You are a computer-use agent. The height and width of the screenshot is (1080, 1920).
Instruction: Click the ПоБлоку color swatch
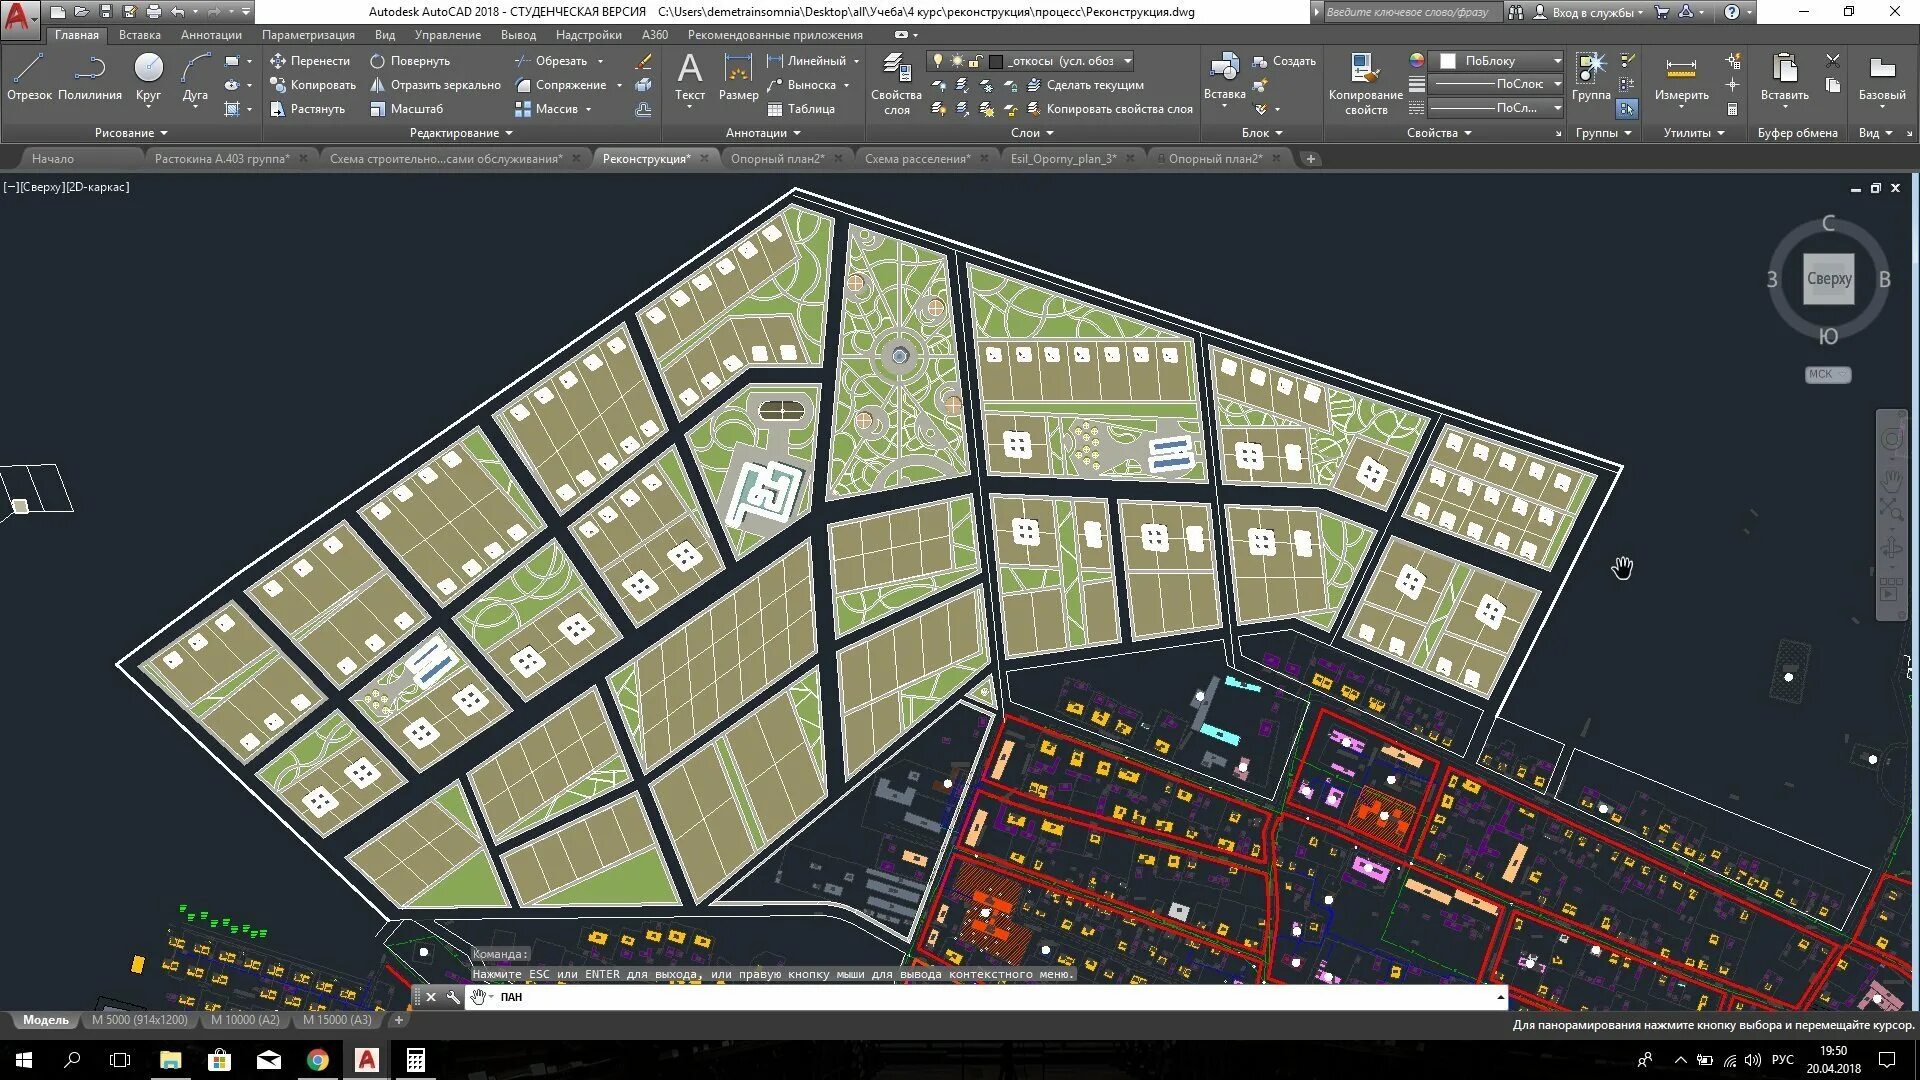1447,61
